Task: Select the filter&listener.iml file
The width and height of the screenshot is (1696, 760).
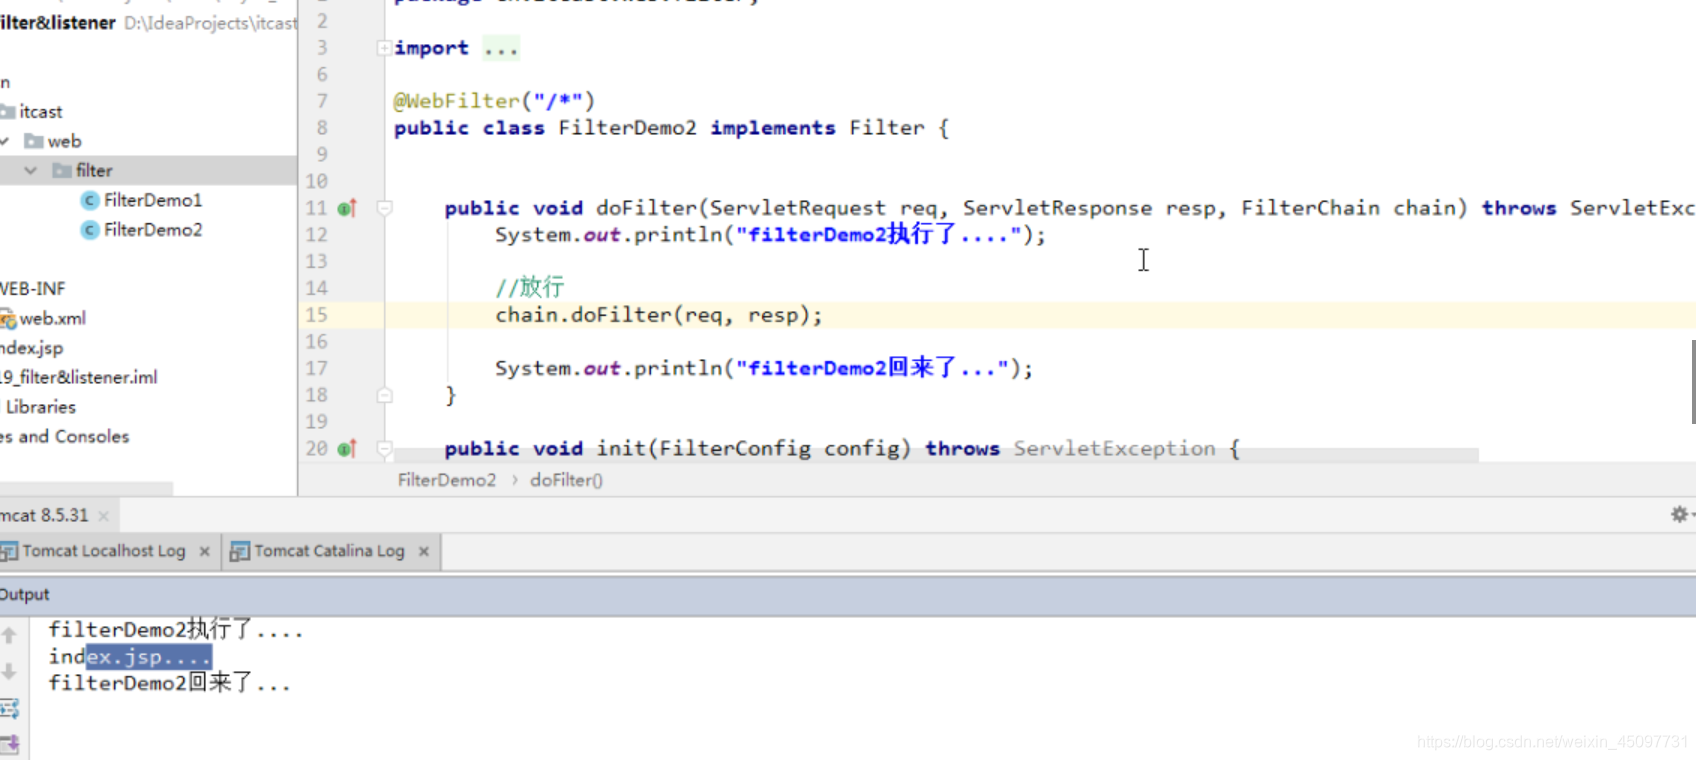Action: pyautogui.click(x=79, y=377)
